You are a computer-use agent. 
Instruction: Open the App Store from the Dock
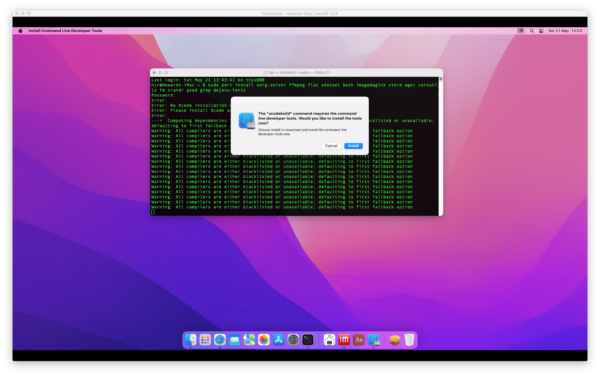point(279,340)
